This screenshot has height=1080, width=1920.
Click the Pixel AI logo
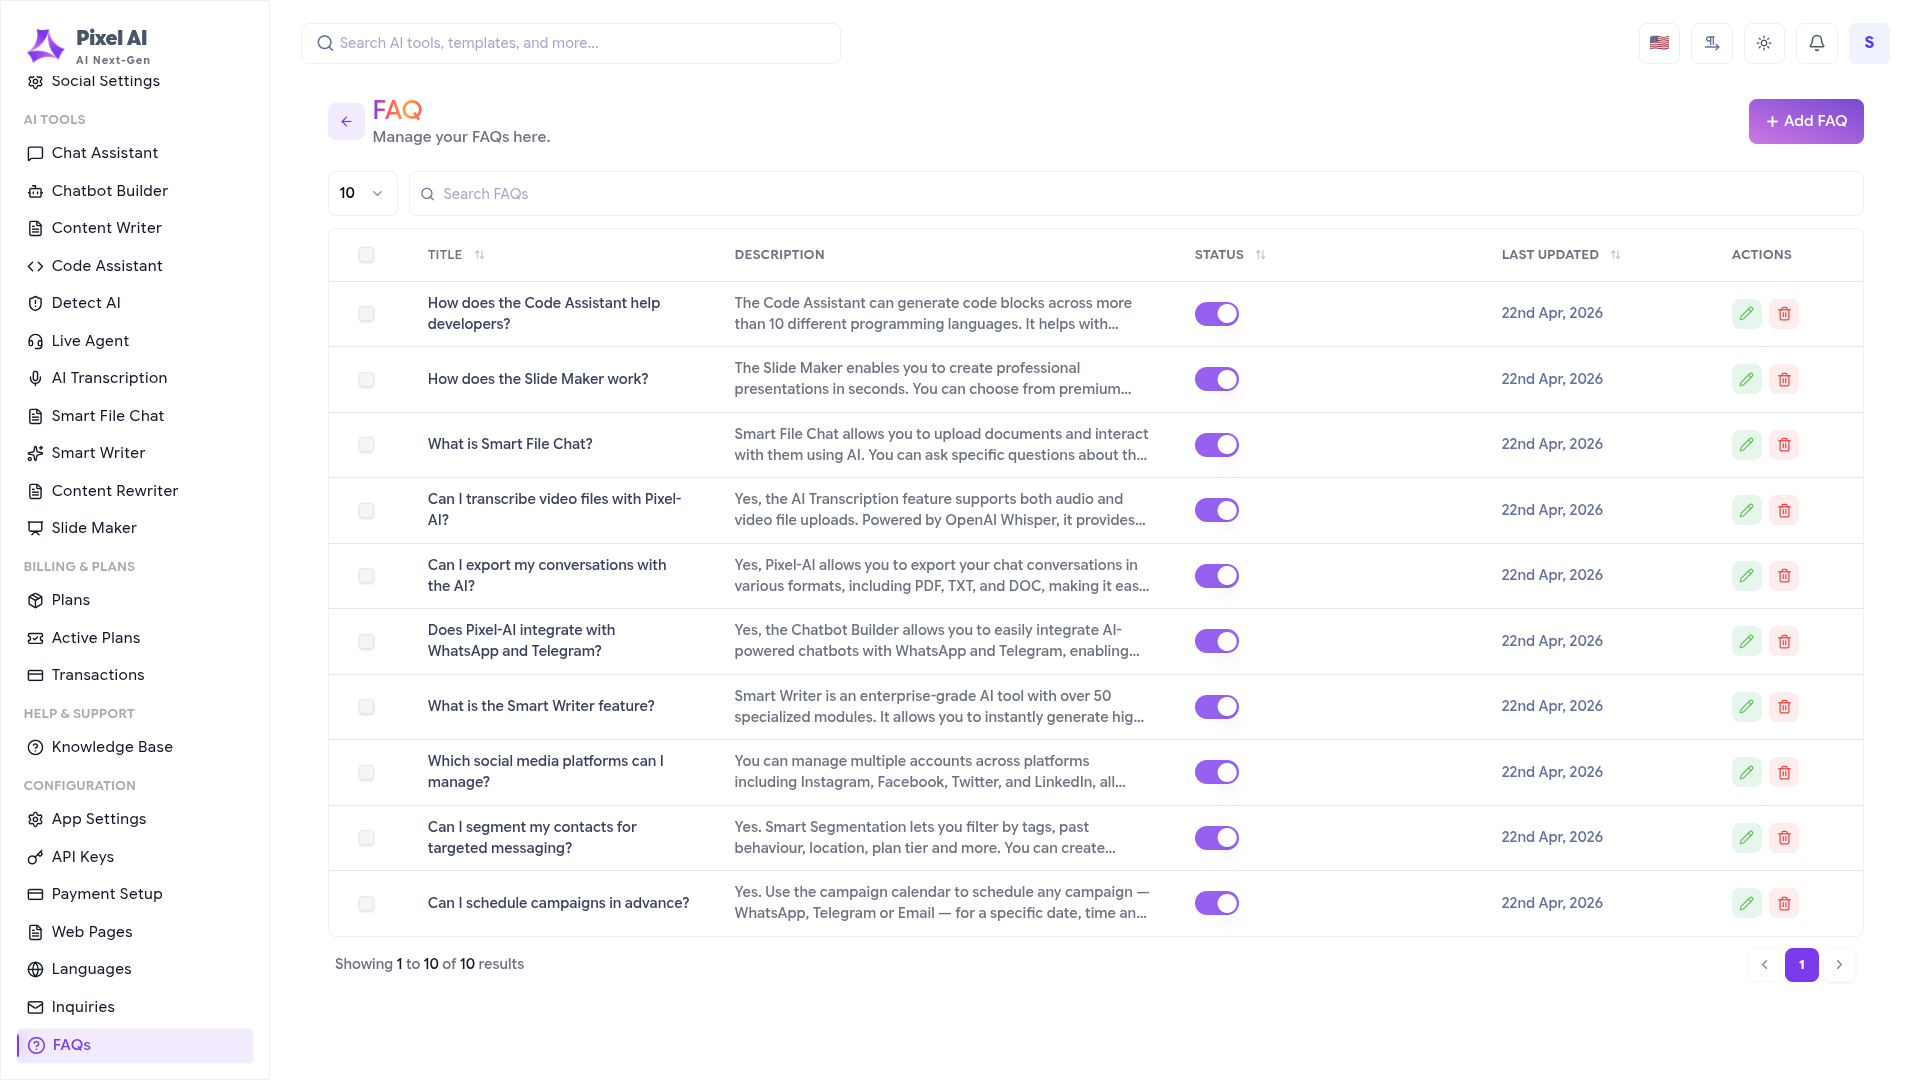(x=88, y=45)
